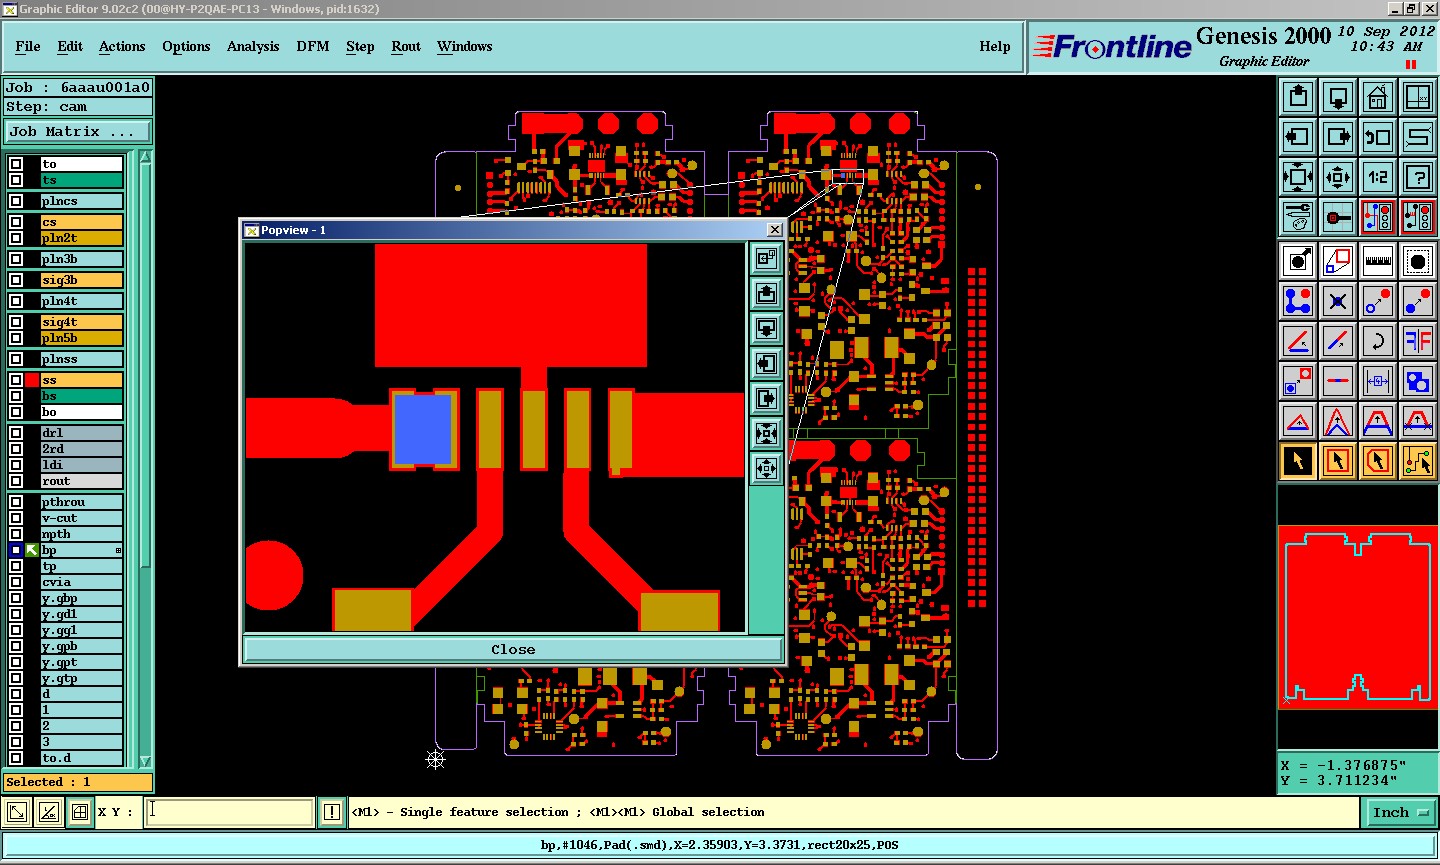Open the Rout menu

tap(406, 46)
